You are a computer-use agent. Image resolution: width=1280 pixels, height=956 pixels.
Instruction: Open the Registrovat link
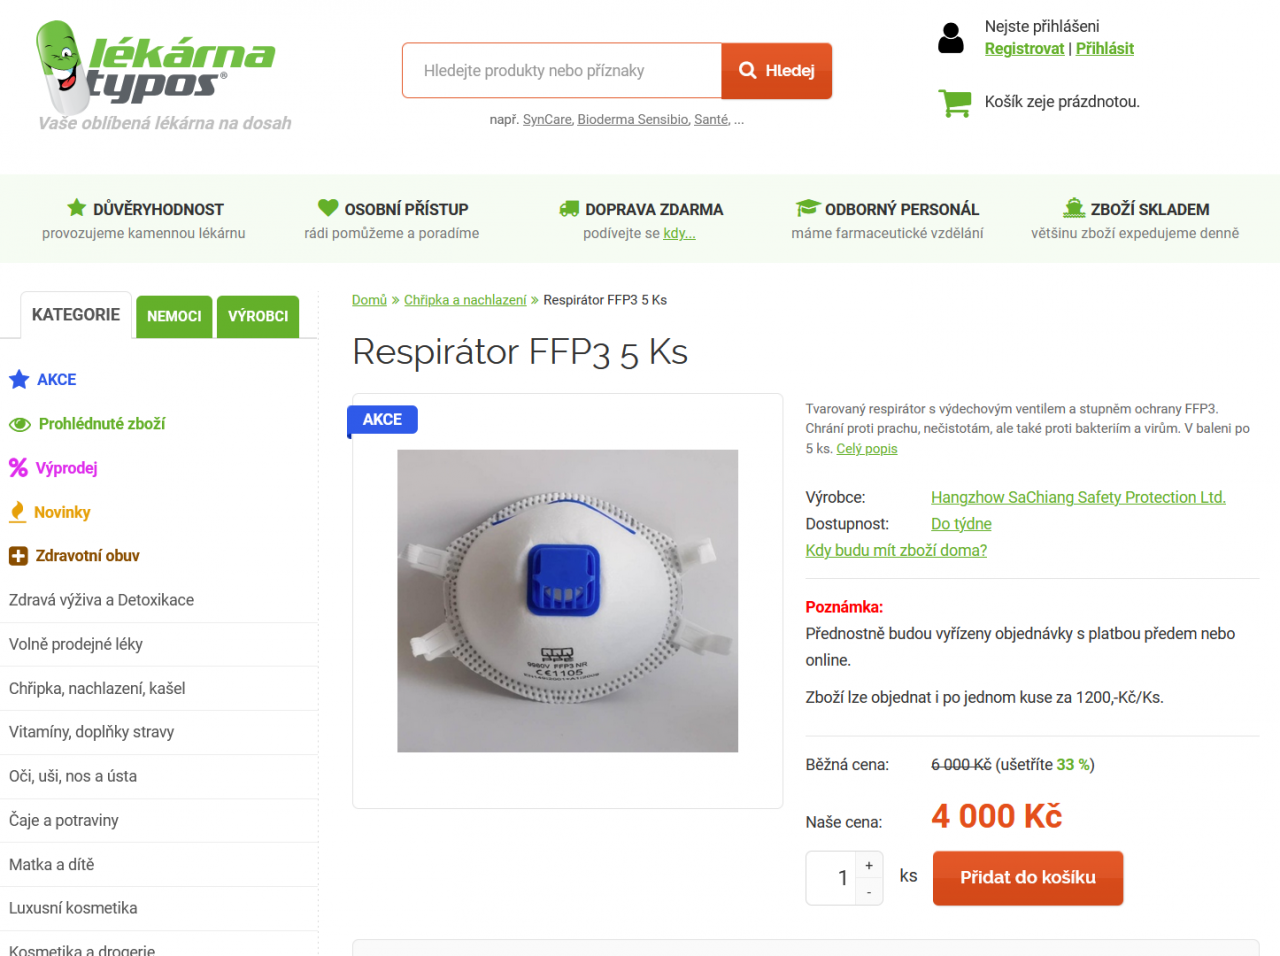click(1024, 49)
